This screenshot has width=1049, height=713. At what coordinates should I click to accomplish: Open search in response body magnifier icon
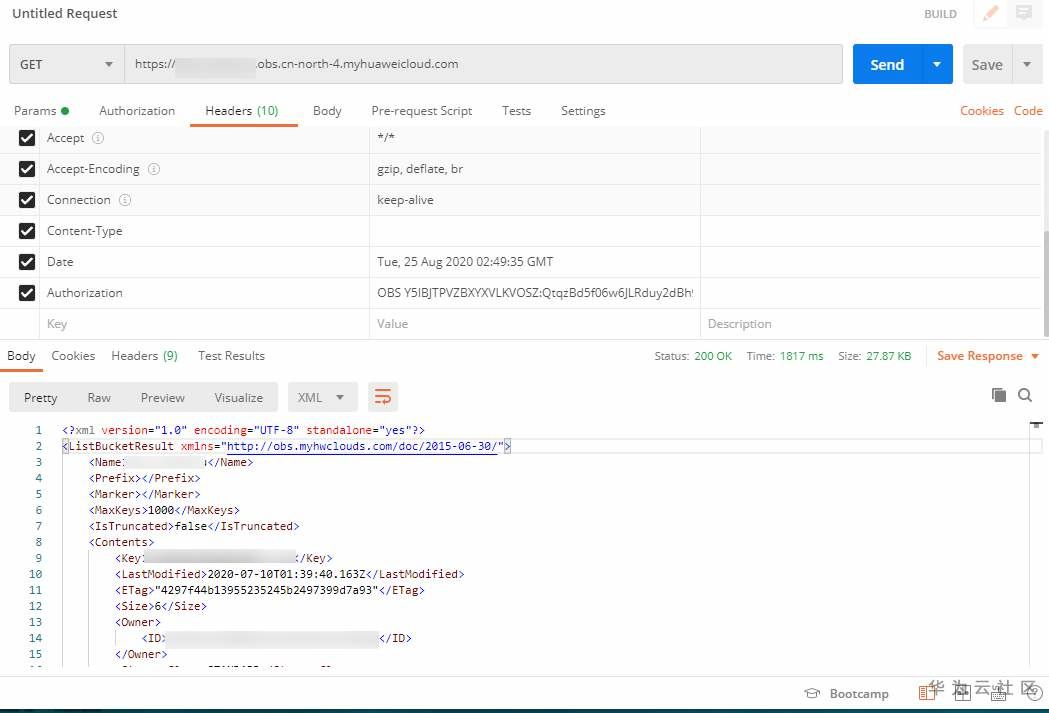click(x=1024, y=395)
